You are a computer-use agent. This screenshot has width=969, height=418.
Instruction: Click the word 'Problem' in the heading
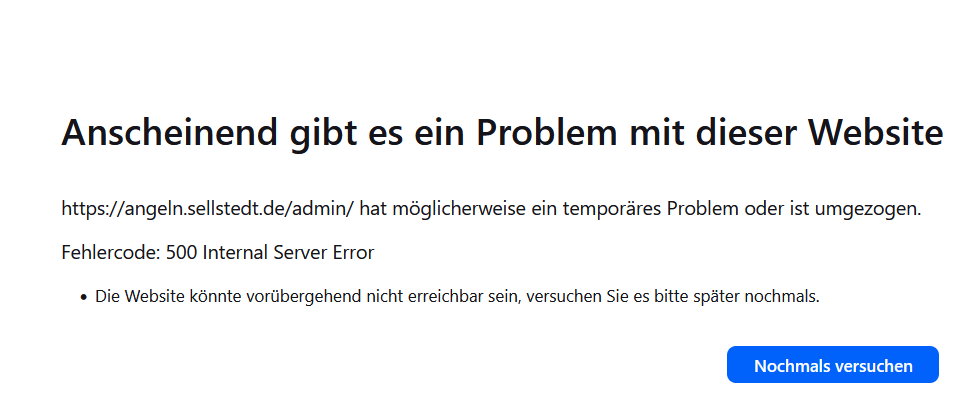(548, 132)
